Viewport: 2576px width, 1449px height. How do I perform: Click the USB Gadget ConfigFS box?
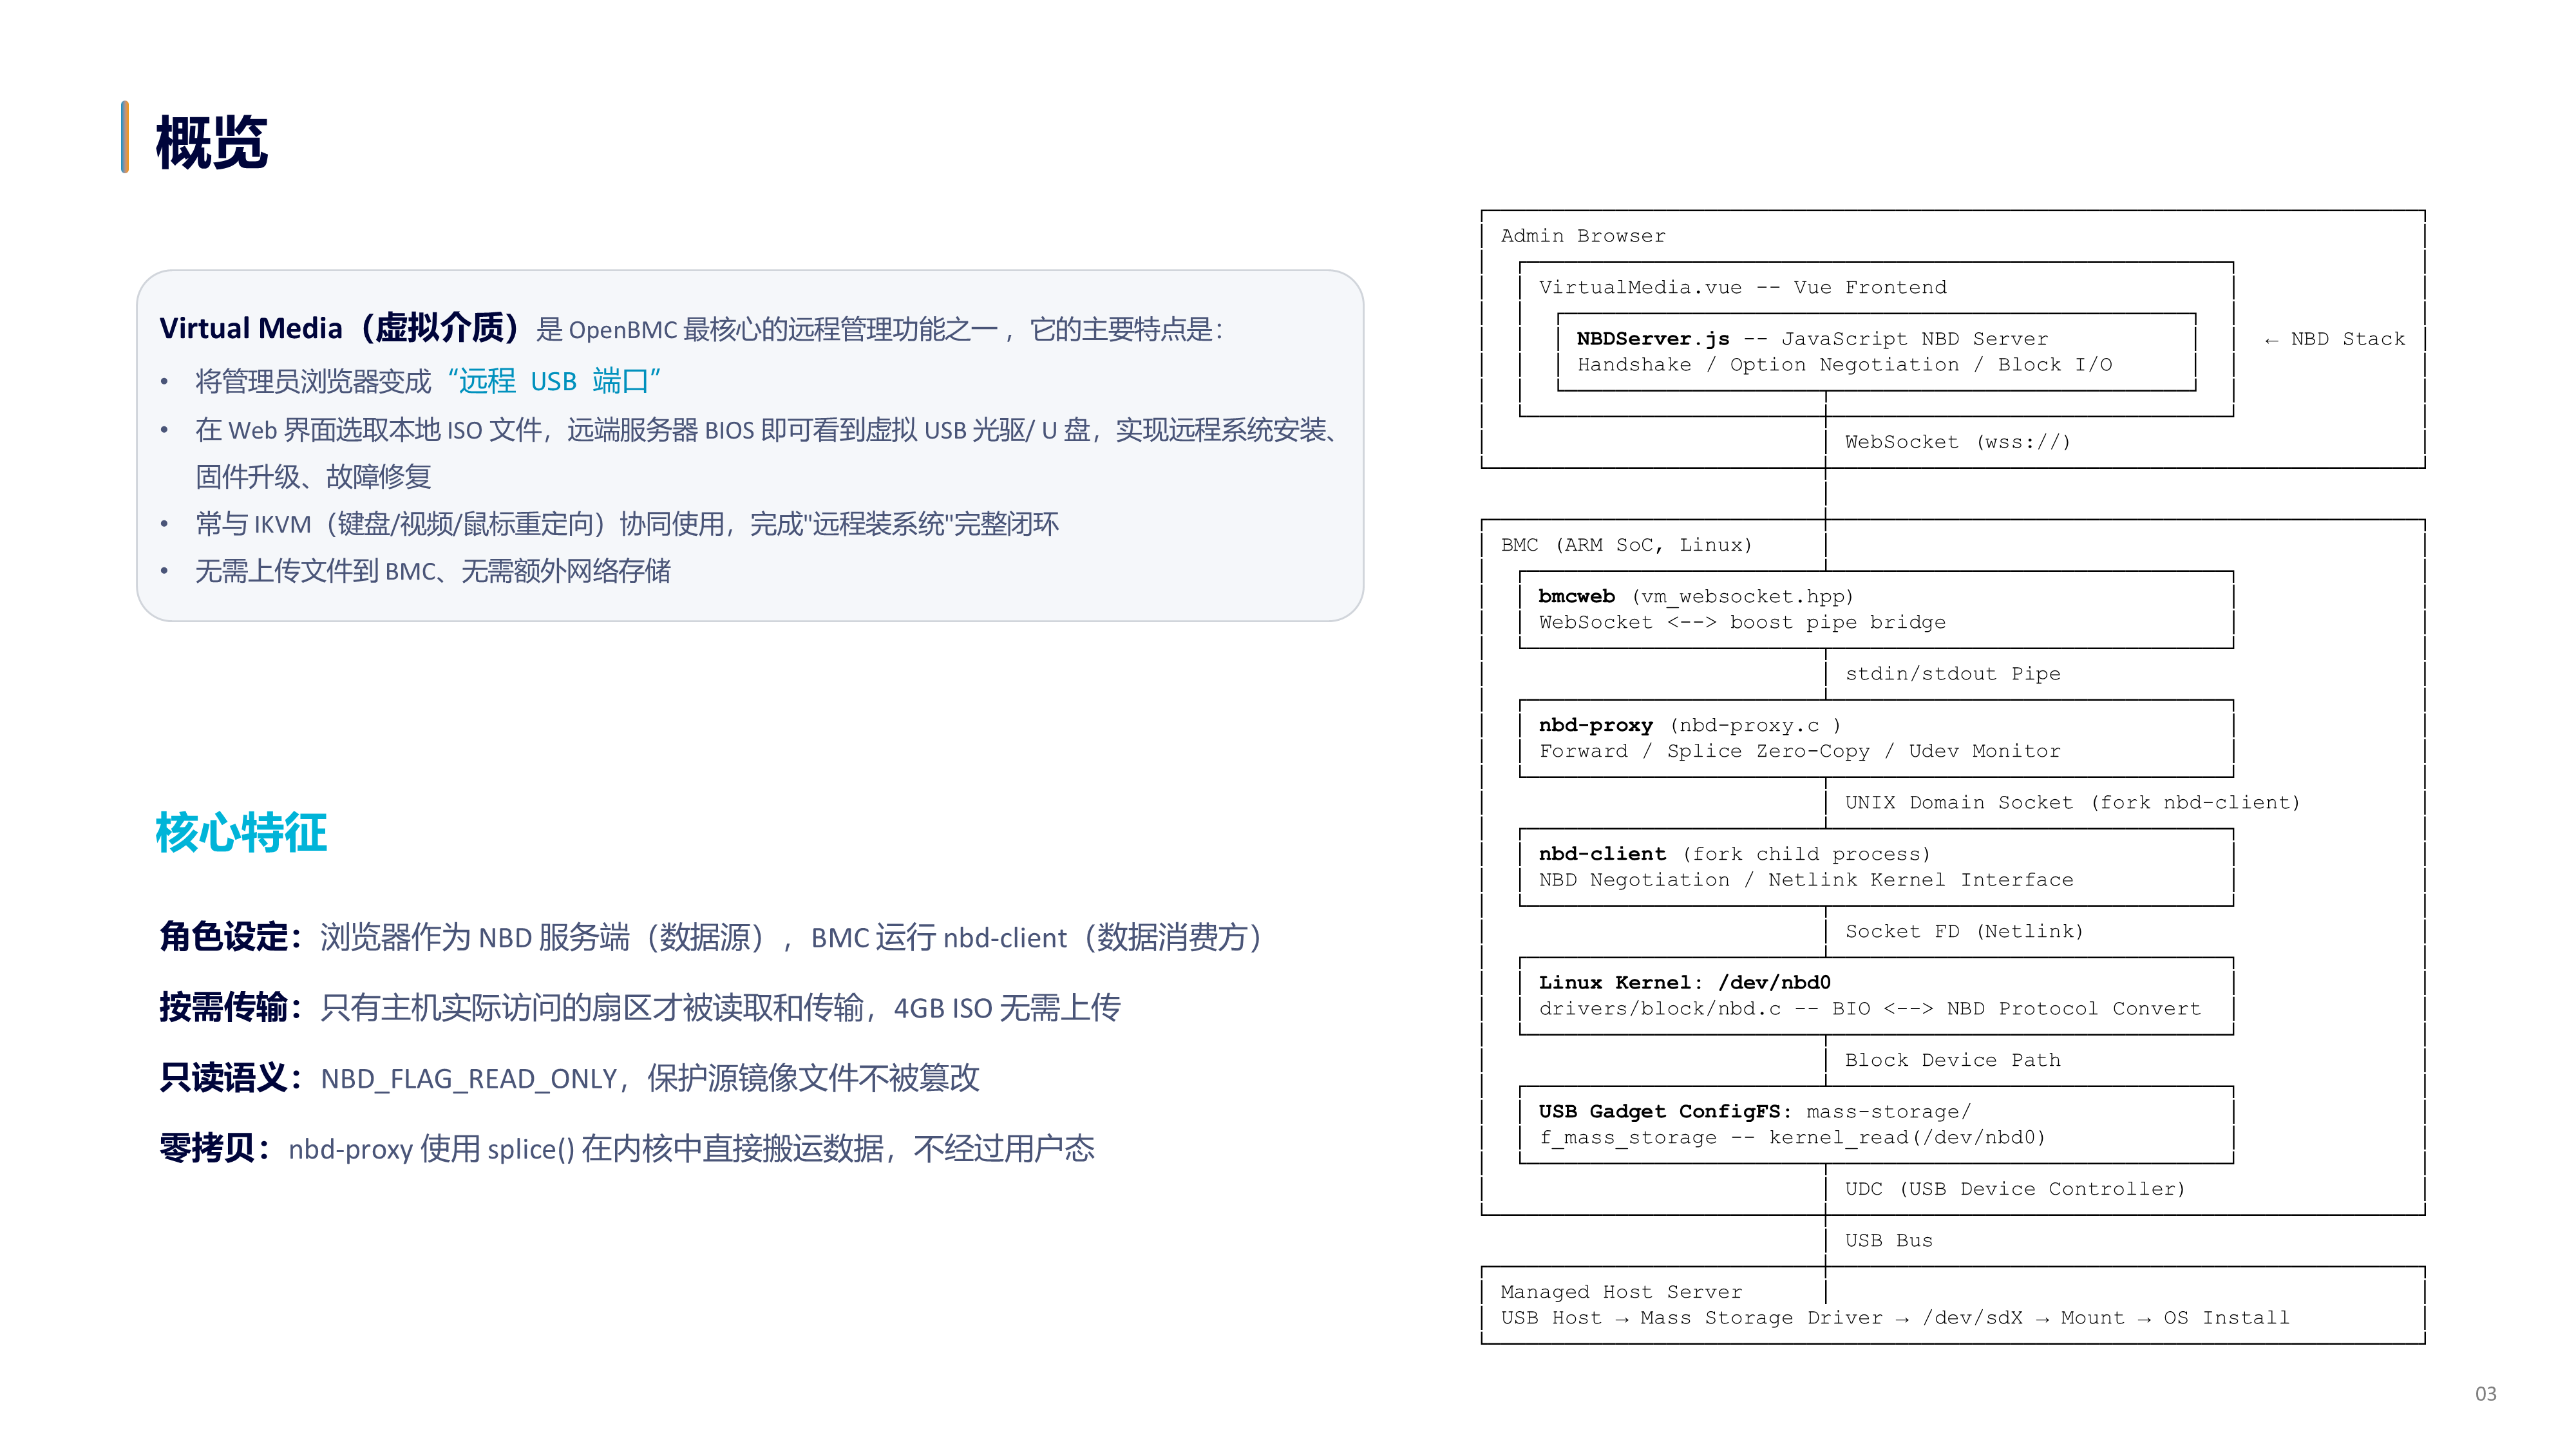tap(1876, 1125)
